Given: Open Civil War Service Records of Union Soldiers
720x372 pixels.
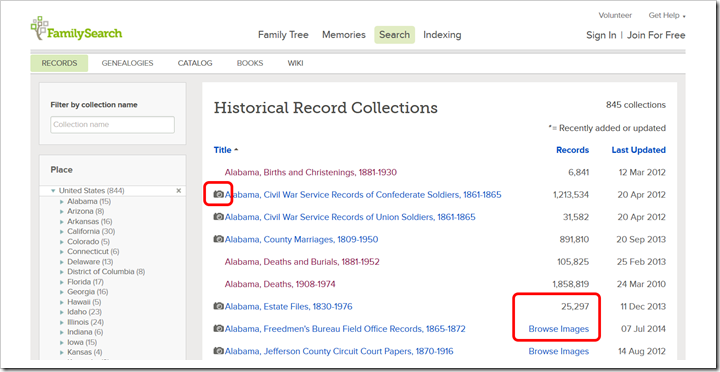Looking at the screenshot, I should point(350,217).
